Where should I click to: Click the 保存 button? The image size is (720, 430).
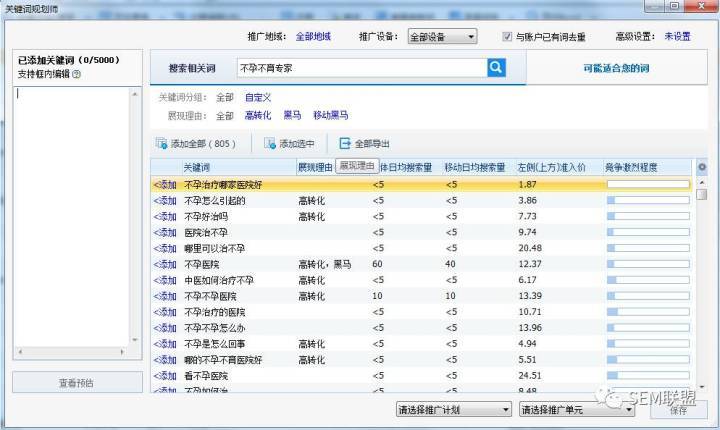tap(678, 409)
